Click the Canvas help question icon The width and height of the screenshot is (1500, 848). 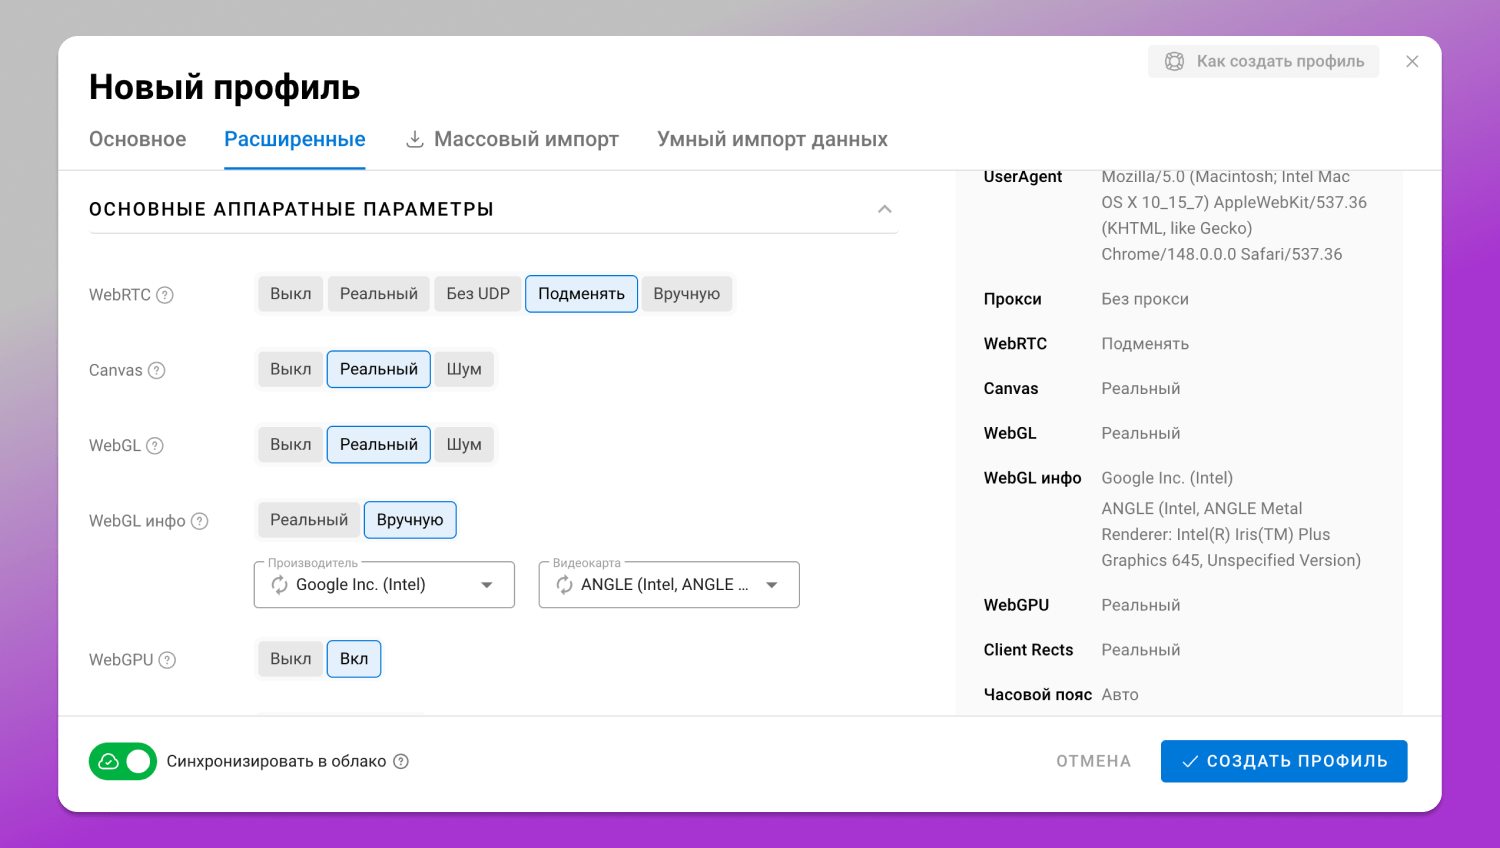coord(157,370)
